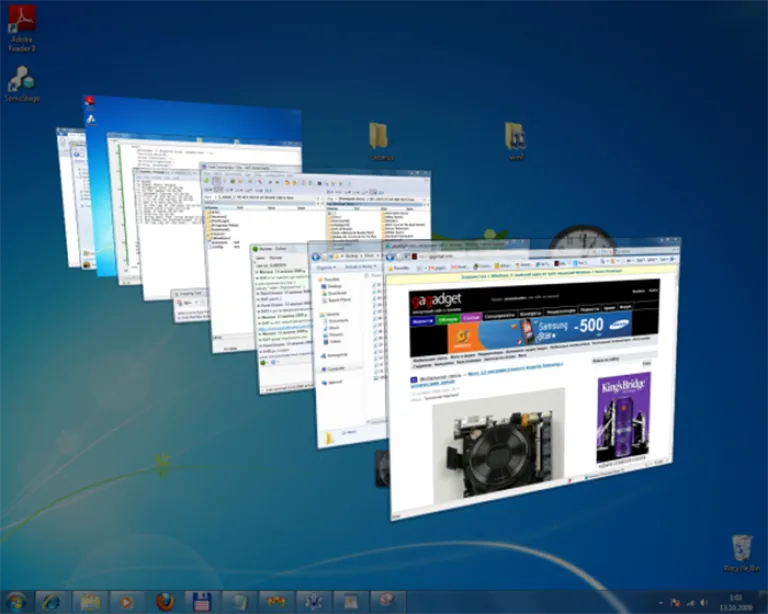Select the messenger contact list window in Flip 3D
Image resolution: width=768 pixels, height=614 pixels.
click(x=282, y=321)
